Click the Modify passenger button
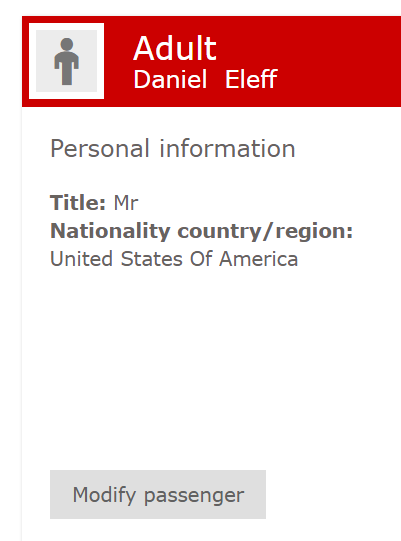 tap(158, 494)
